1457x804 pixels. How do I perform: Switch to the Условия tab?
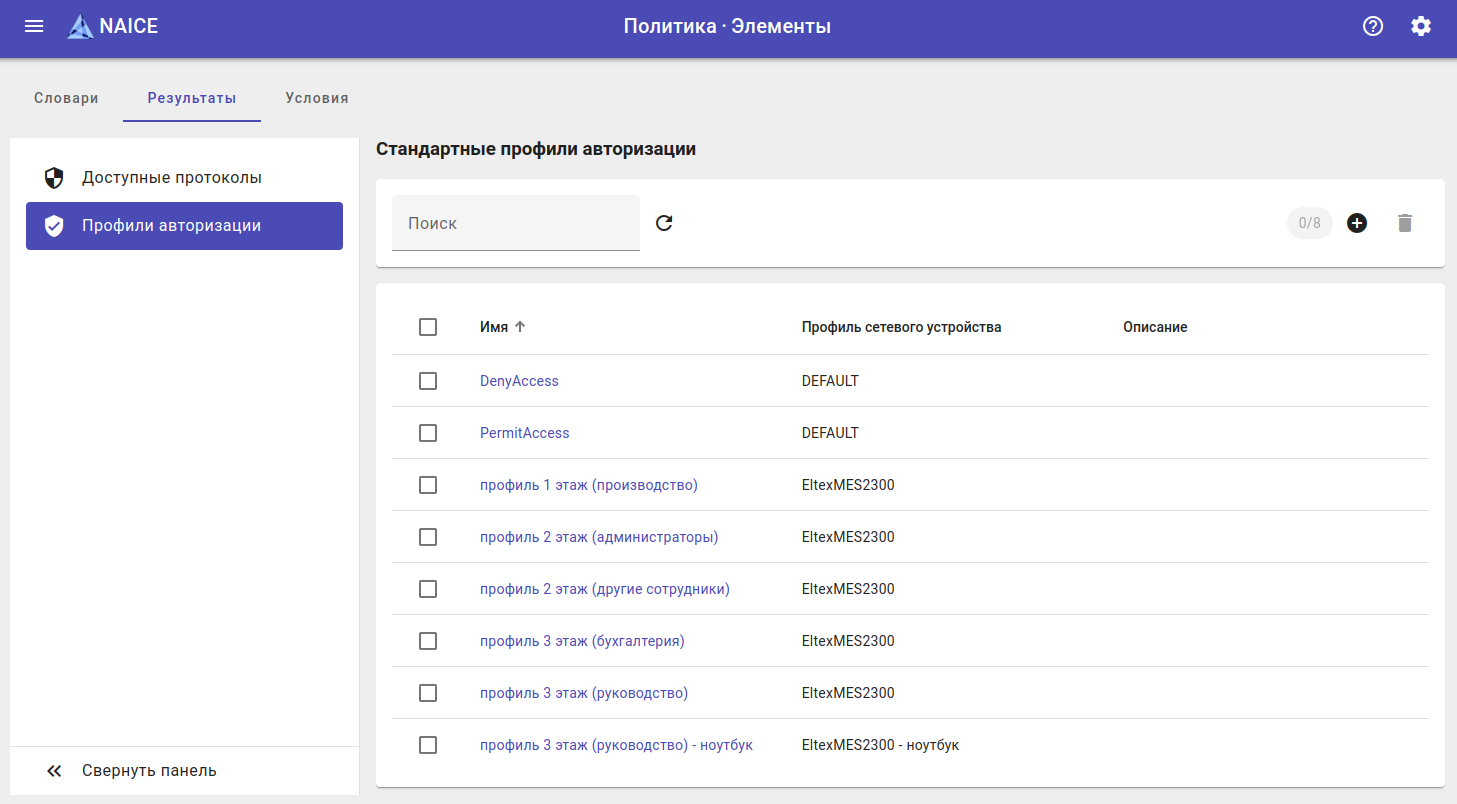pos(317,98)
